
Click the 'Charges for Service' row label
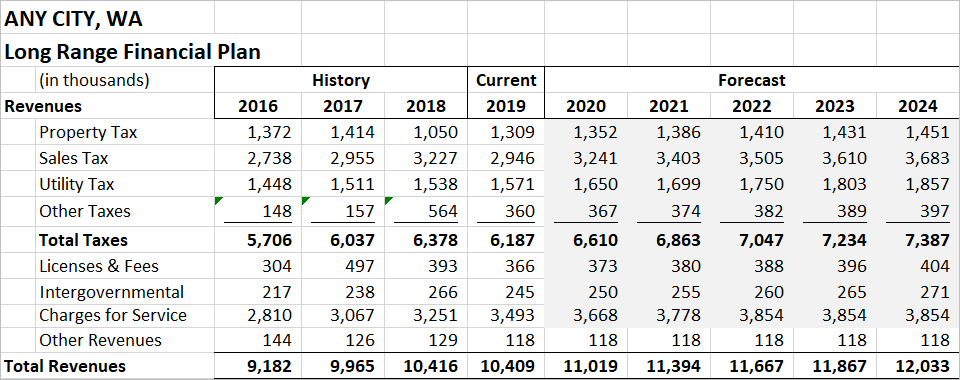click(113, 315)
